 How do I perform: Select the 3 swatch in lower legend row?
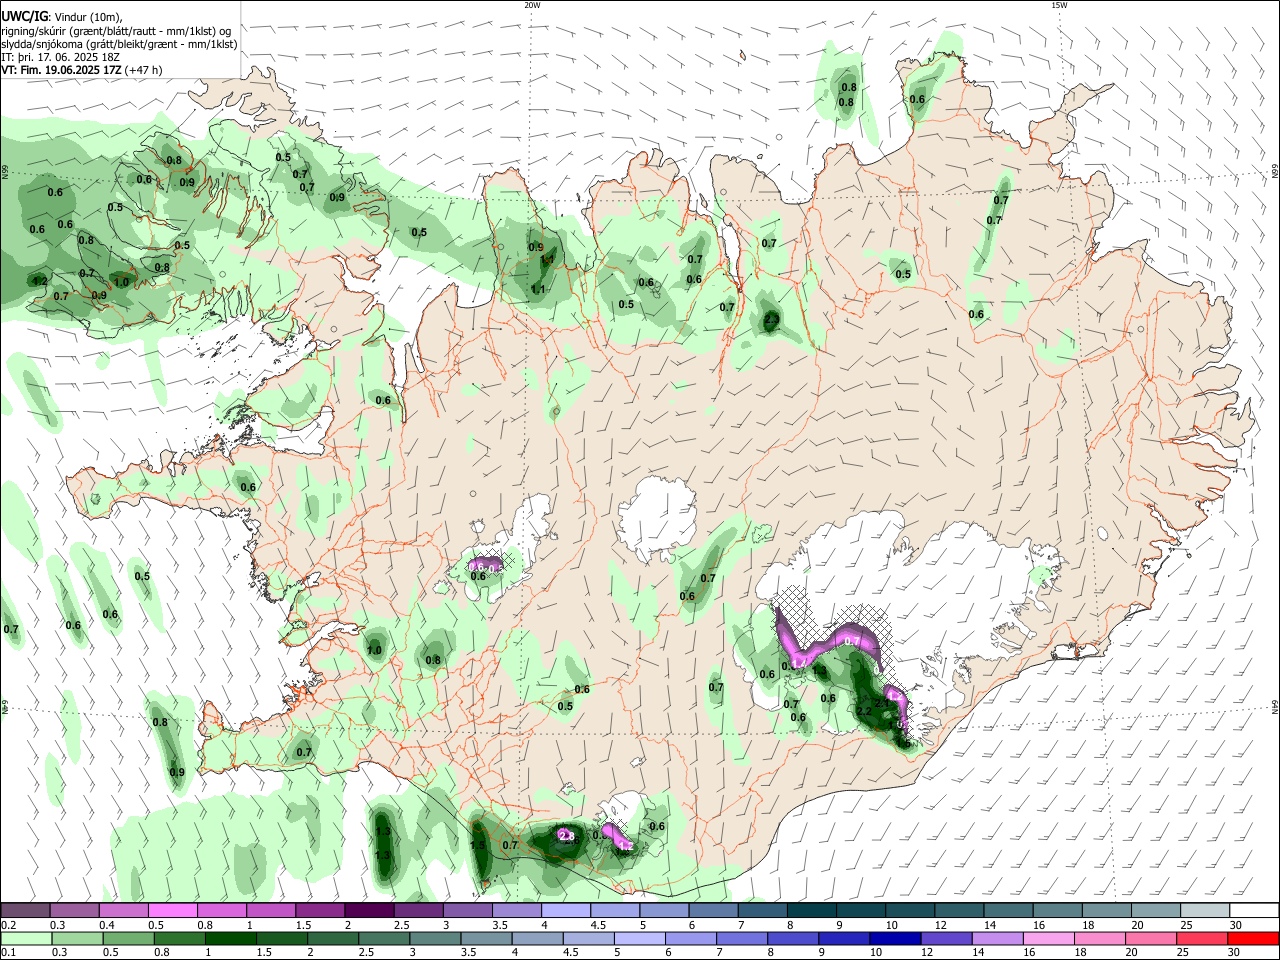435,939
